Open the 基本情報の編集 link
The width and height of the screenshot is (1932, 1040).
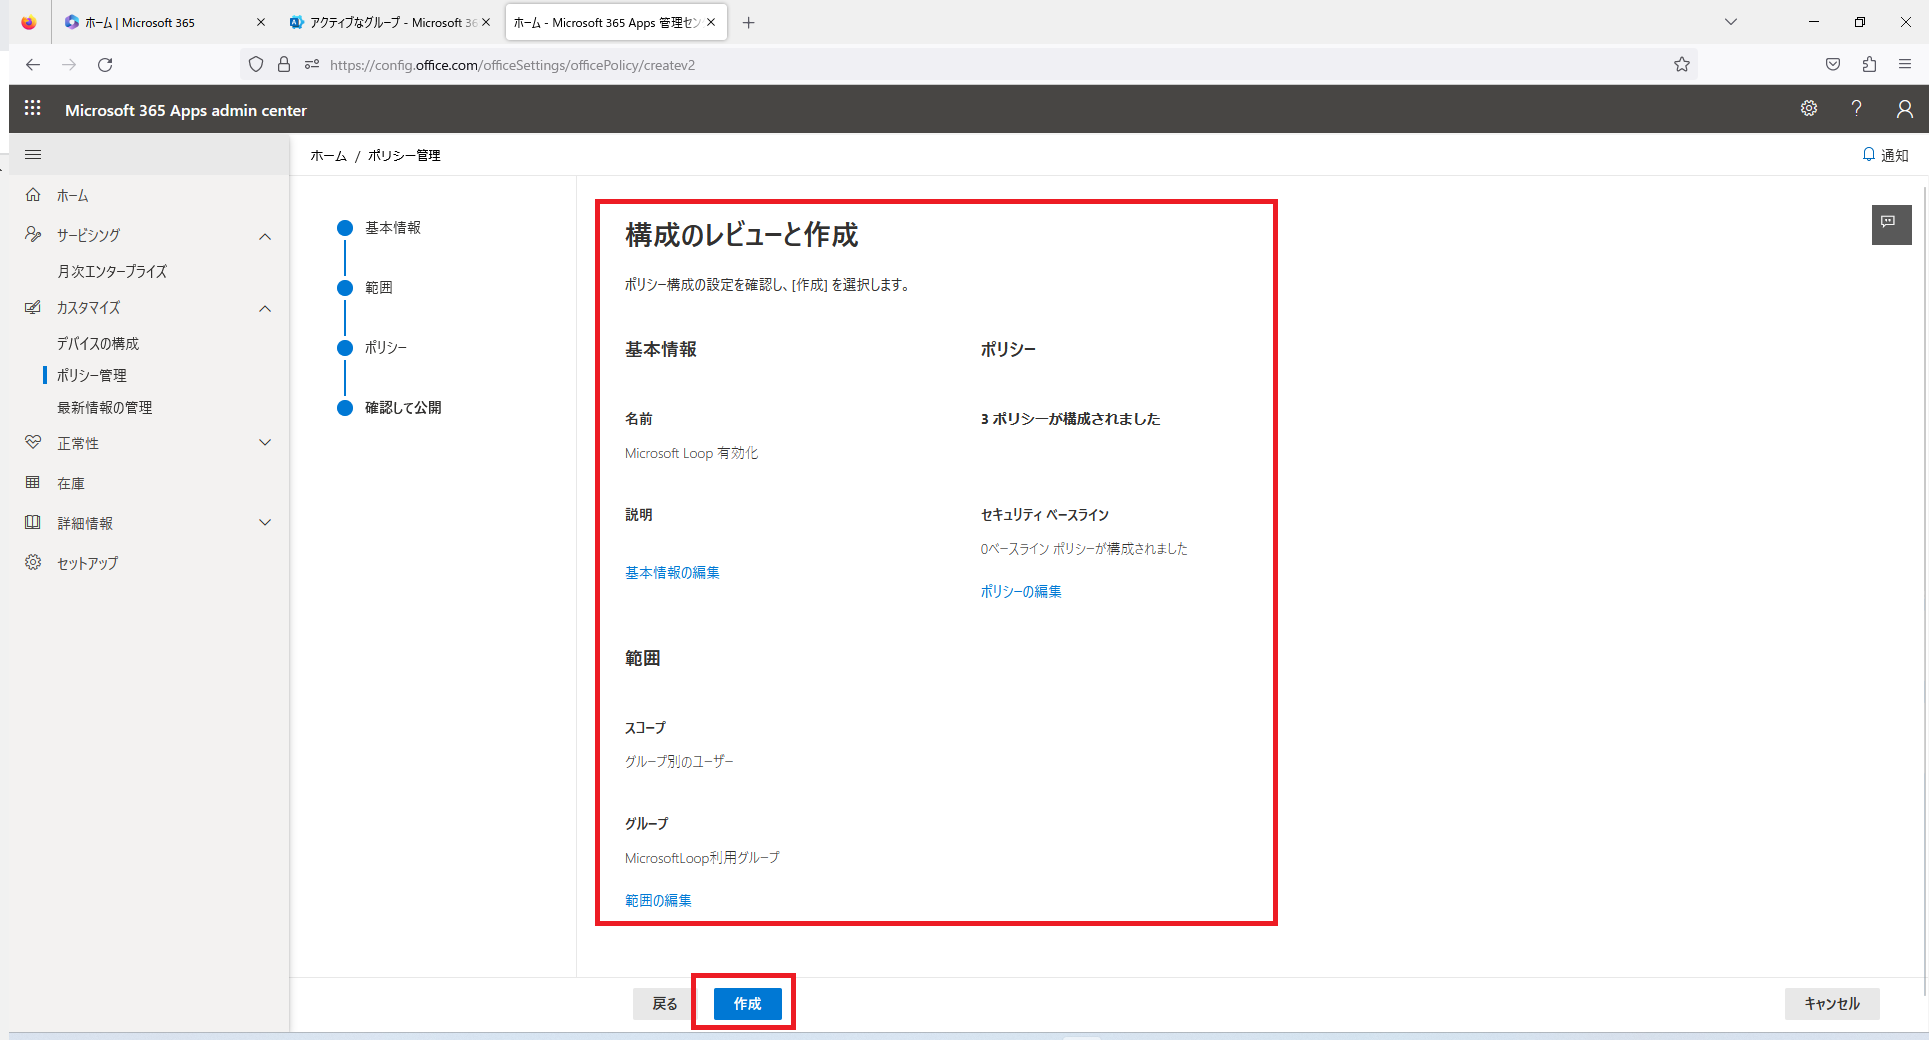click(672, 572)
